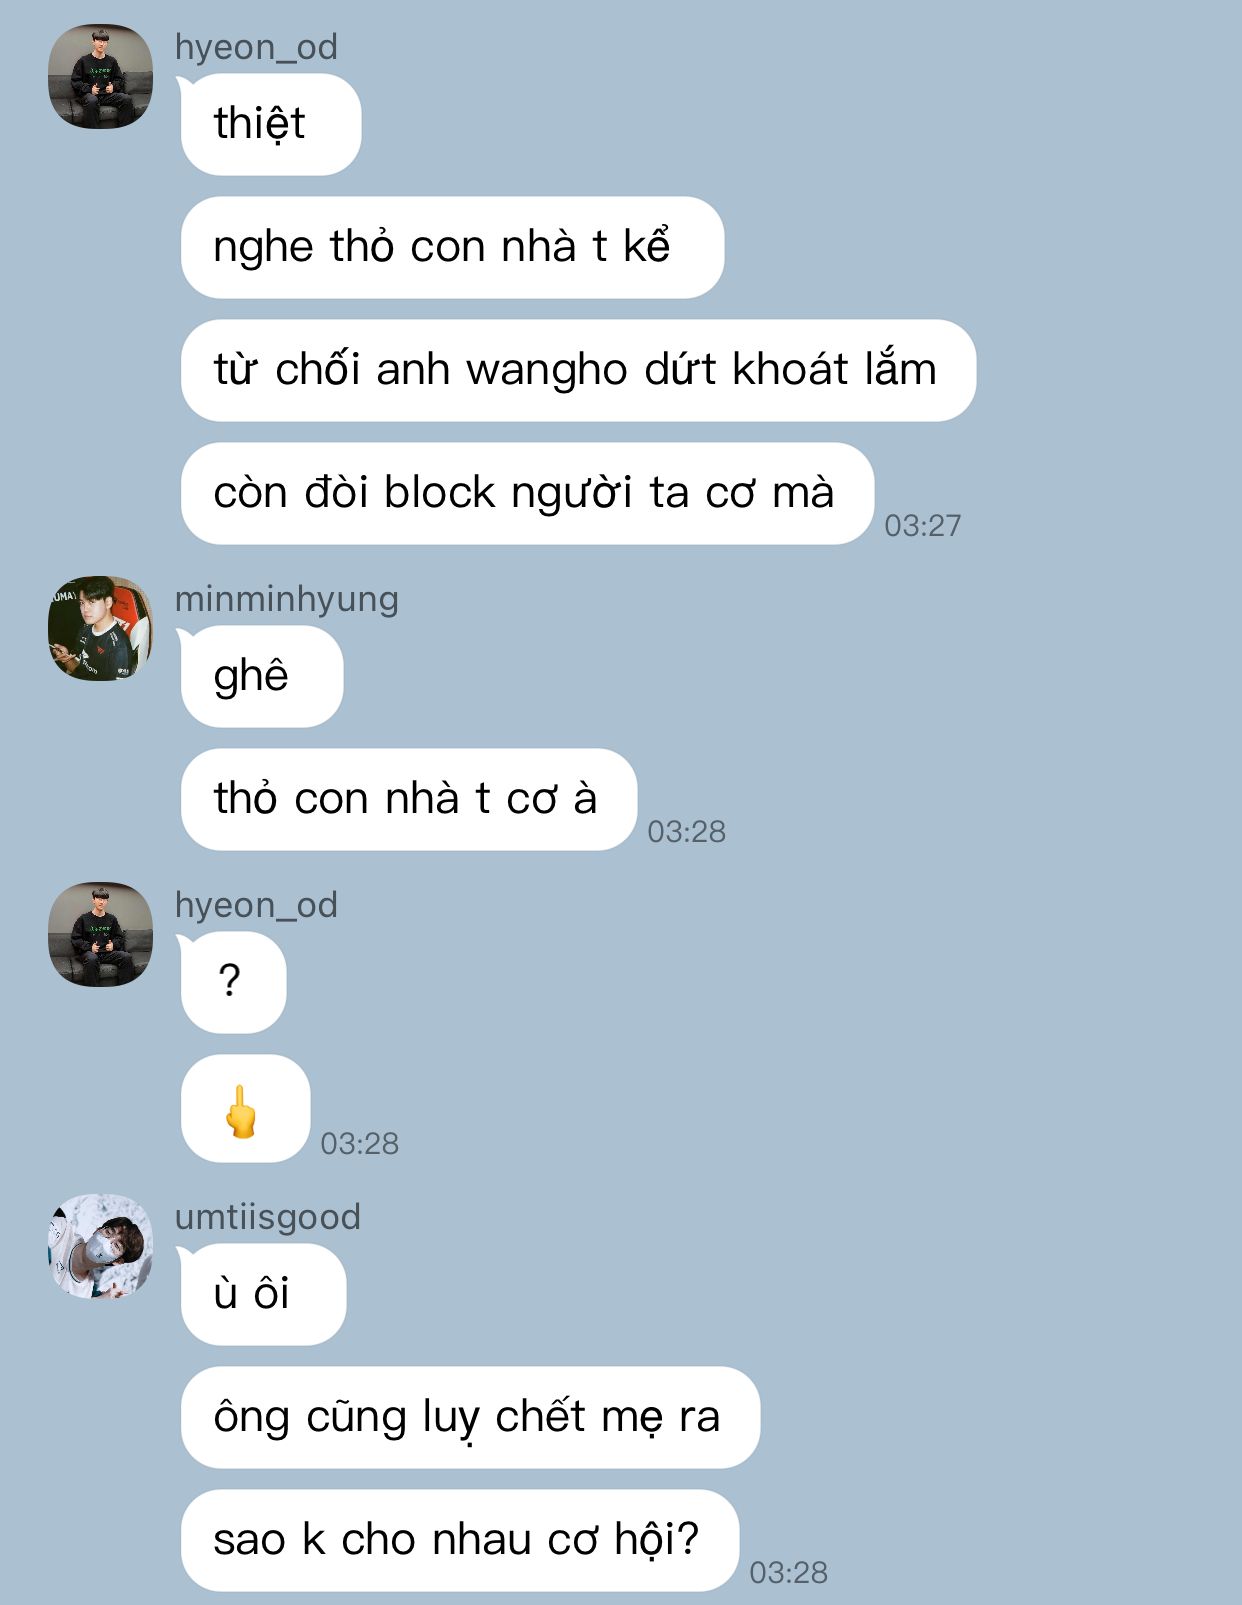Tap message "còn đòi block người ta cơ mà"
Screen dimensions: 1242x1605
coord(527,493)
